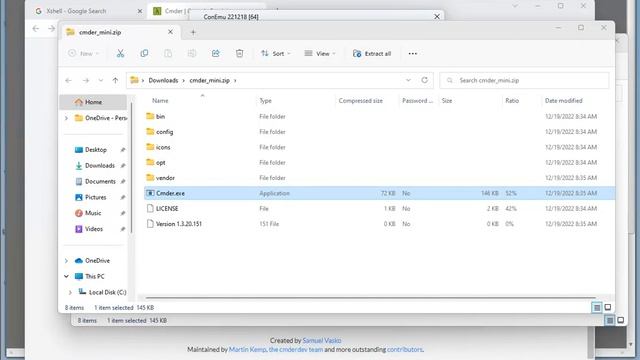Refresh the current folder view

[x=424, y=80]
